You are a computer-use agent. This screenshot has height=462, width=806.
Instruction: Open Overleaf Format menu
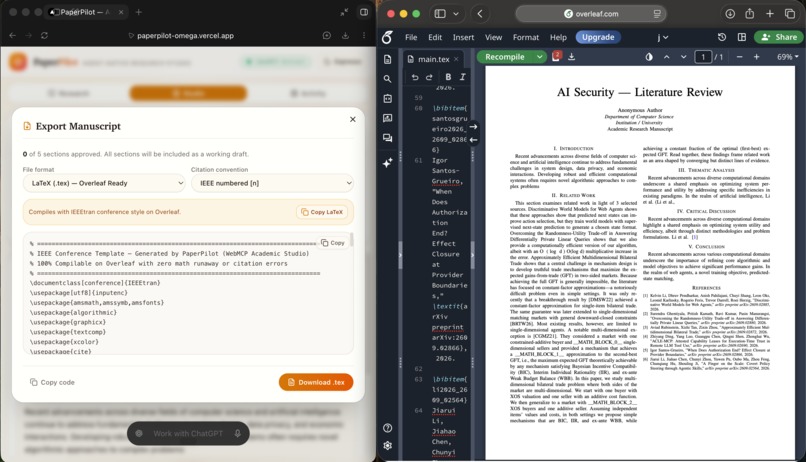click(x=526, y=37)
